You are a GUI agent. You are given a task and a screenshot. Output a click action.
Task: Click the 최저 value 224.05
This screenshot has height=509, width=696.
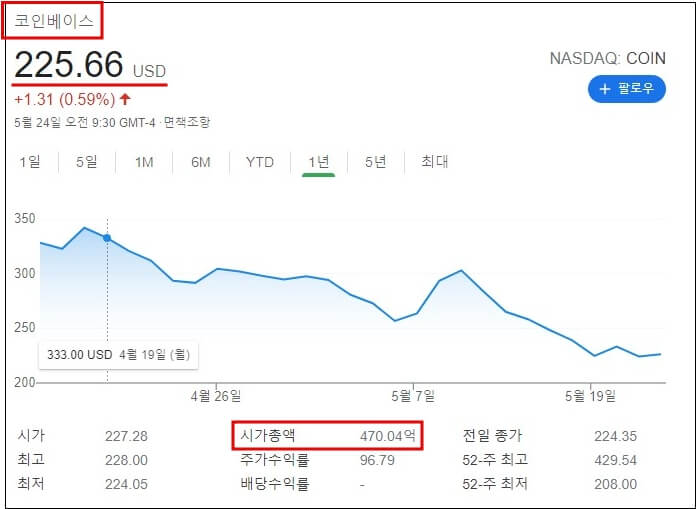pyautogui.click(x=126, y=484)
